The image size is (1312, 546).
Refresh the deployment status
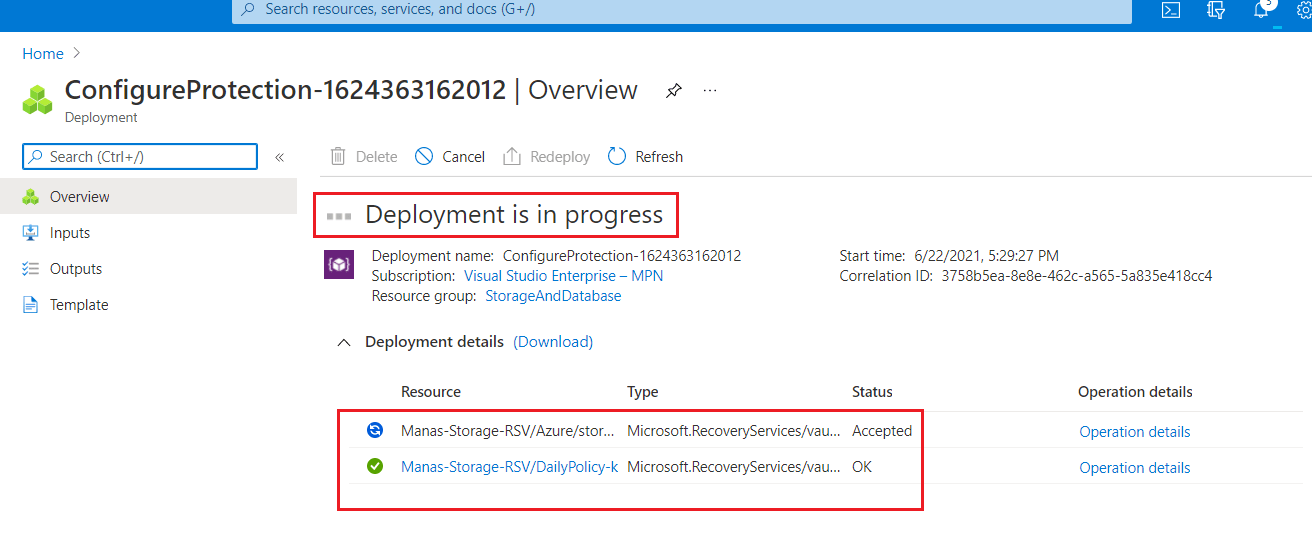click(645, 157)
